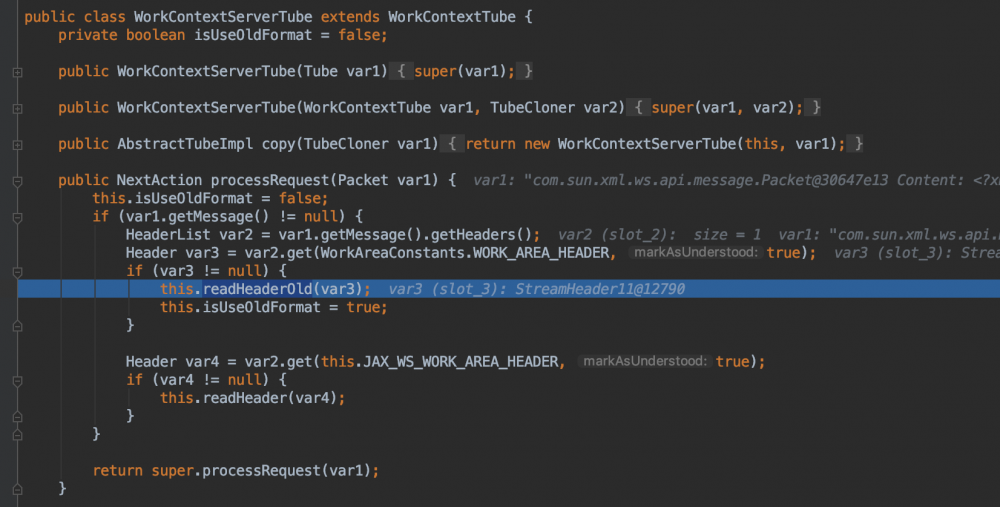
Task: Click the 'Packet' parameter type
Action: pos(362,180)
